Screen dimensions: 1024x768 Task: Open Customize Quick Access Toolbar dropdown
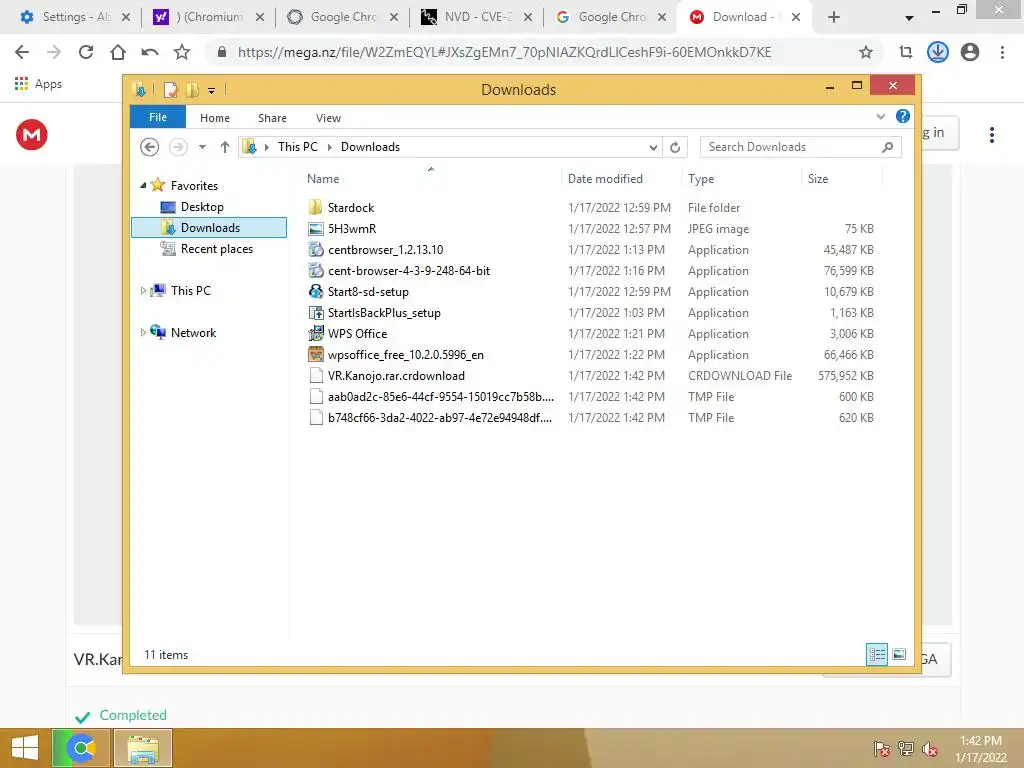coord(212,91)
